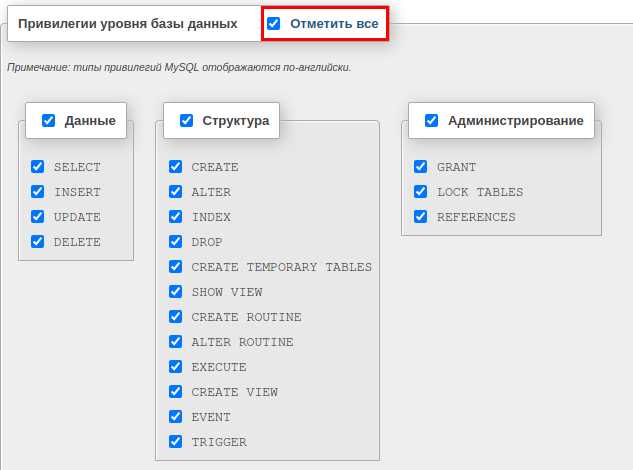
Task: Click the 'Структура' legend label
Action: (236, 121)
